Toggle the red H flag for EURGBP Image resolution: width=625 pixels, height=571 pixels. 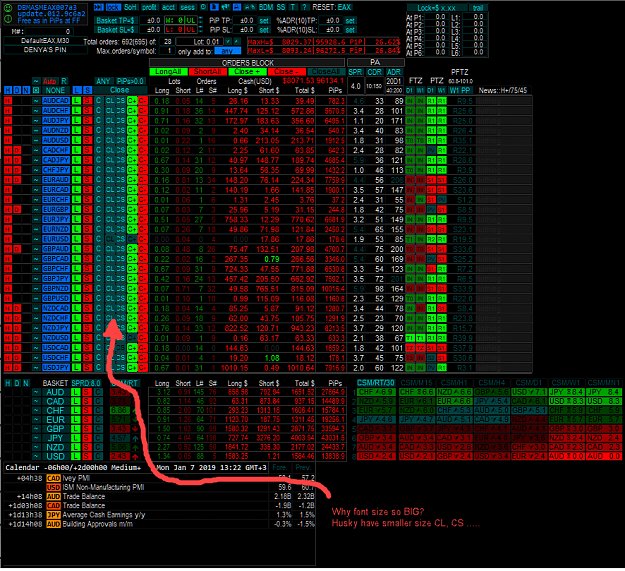[8, 210]
